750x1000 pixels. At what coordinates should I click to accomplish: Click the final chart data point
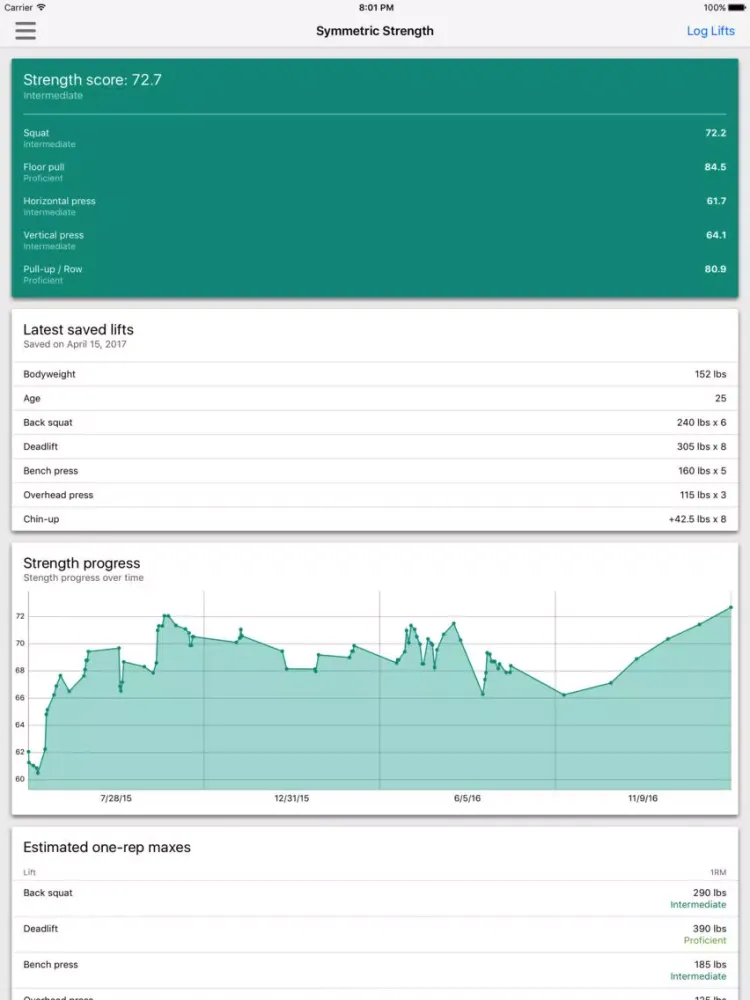pos(731,608)
